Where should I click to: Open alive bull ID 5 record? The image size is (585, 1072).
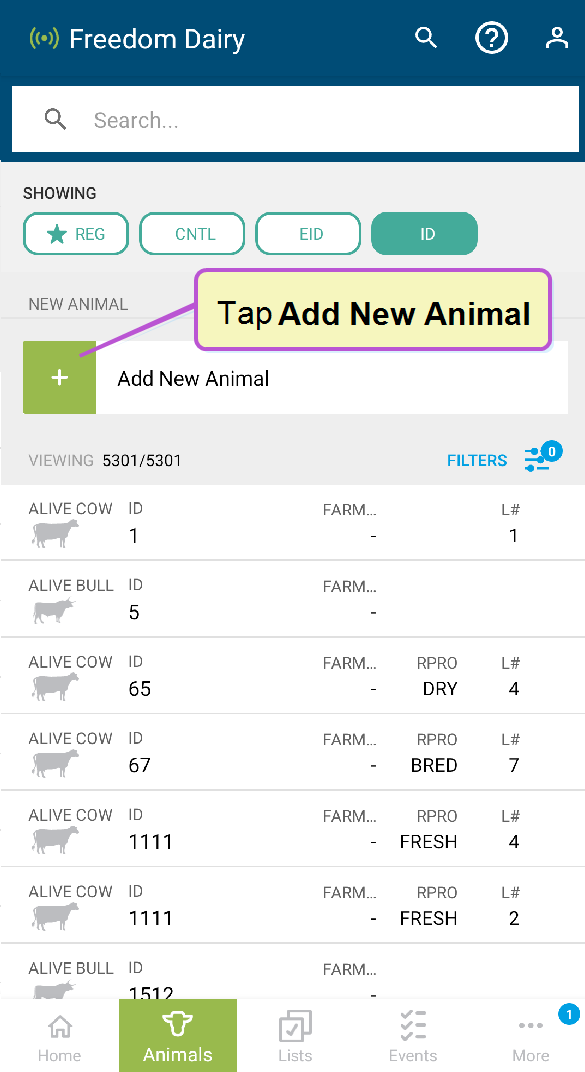coord(292,599)
